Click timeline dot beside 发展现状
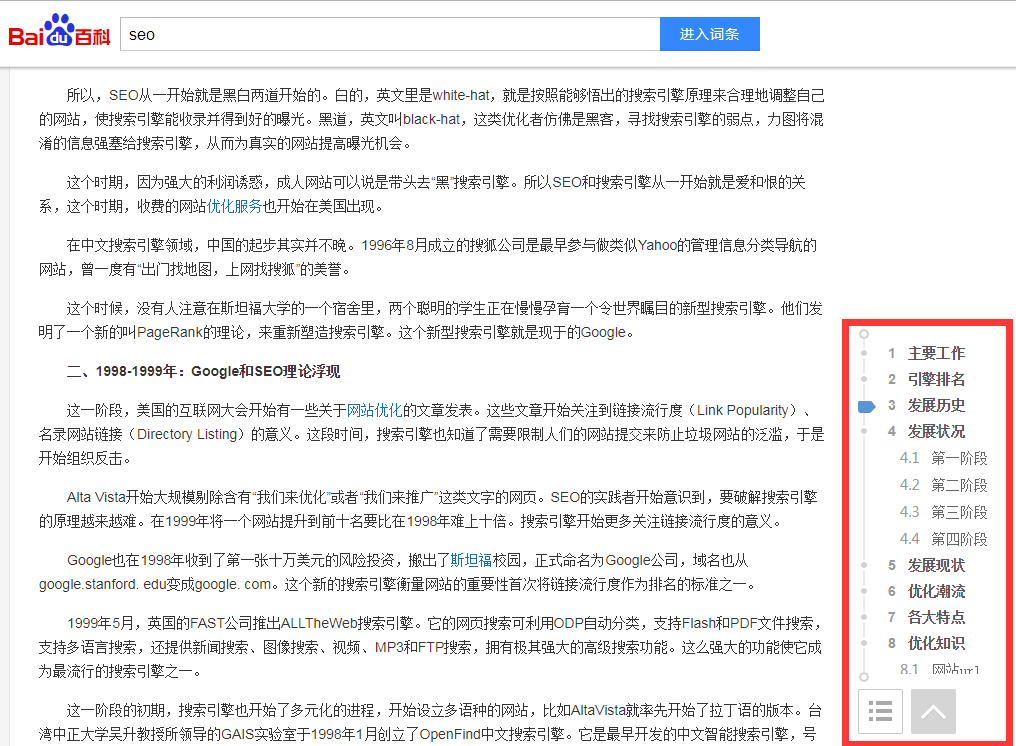 tap(864, 565)
